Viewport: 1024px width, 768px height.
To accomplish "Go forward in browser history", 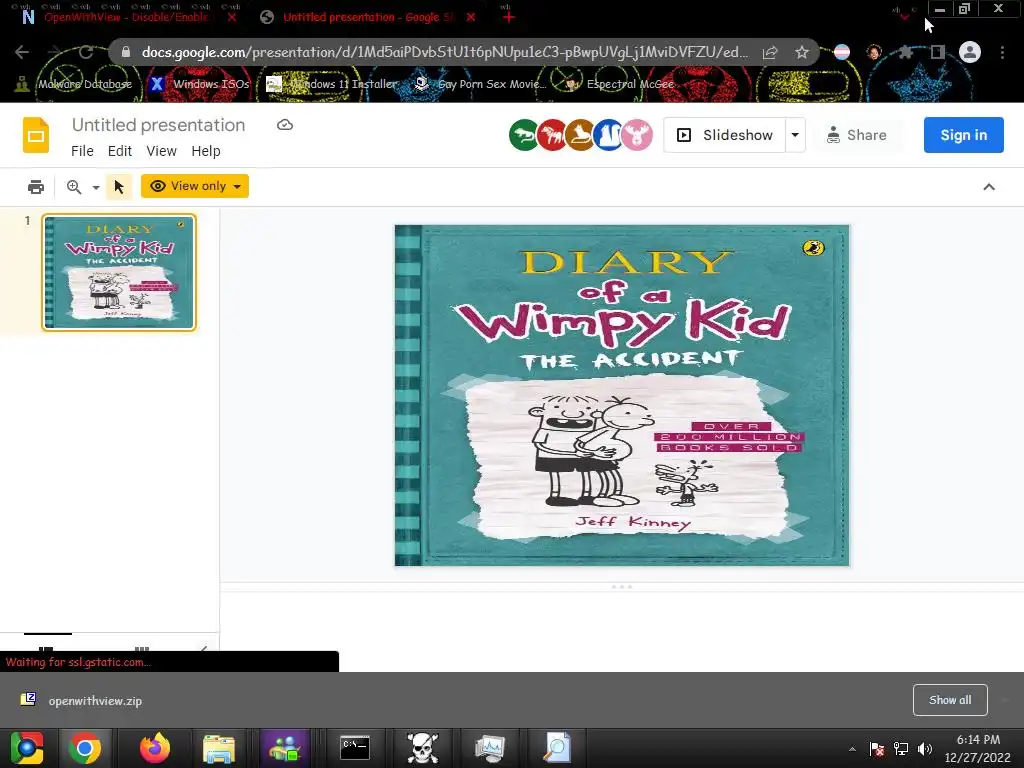I will point(54,52).
